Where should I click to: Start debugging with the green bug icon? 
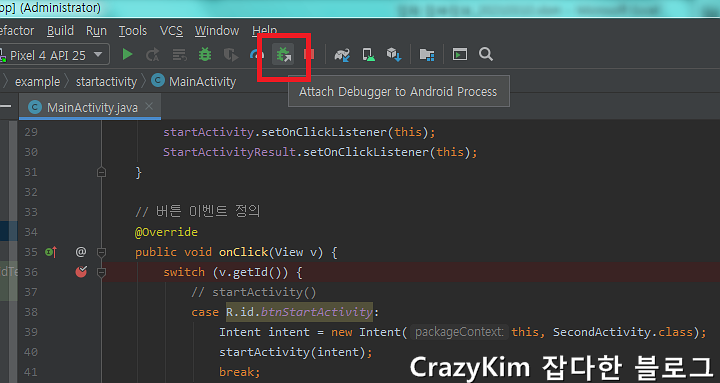(x=205, y=55)
